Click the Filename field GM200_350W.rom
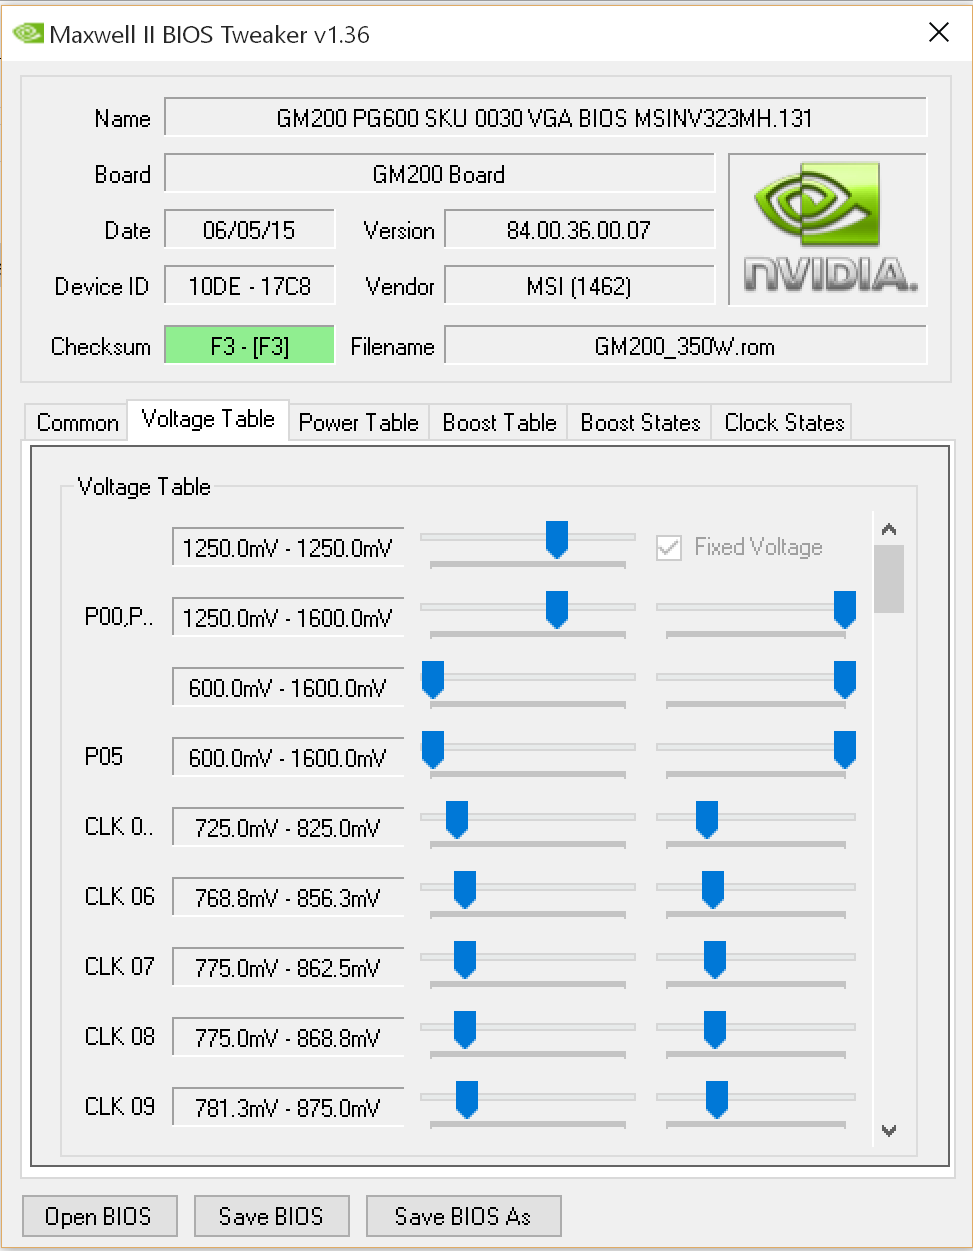 pos(685,346)
